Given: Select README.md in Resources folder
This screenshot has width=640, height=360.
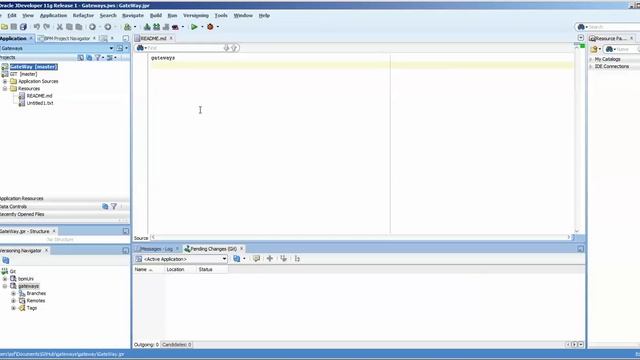Looking at the screenshot, I should click(x=39, y=96).
